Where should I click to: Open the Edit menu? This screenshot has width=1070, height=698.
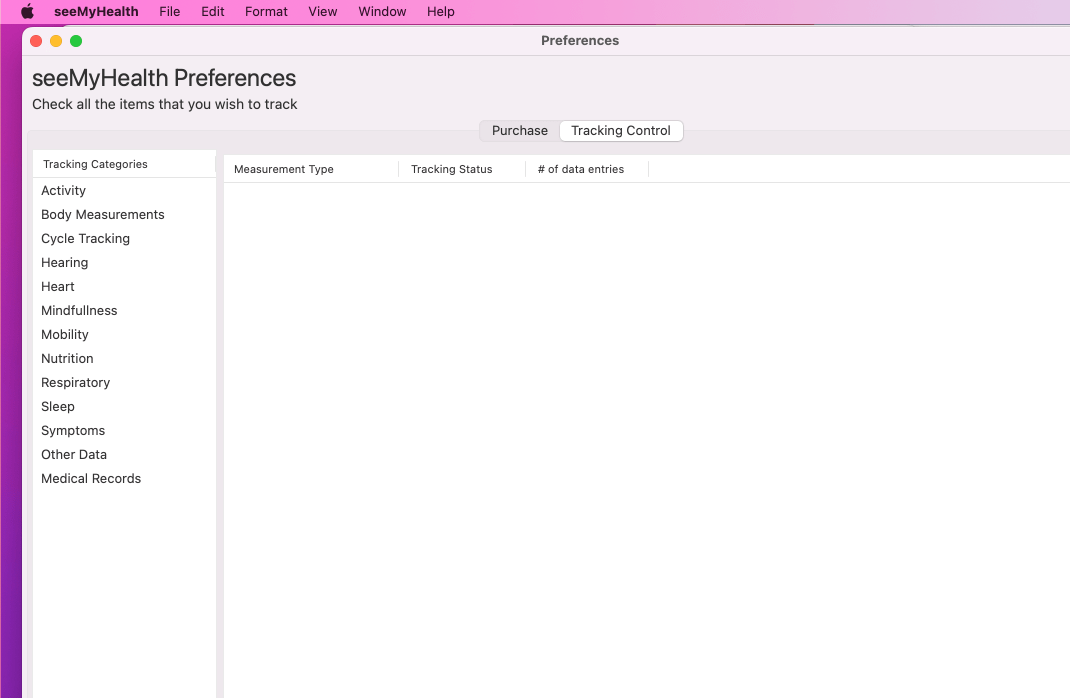pyautogui.click(x=212, y=12)
